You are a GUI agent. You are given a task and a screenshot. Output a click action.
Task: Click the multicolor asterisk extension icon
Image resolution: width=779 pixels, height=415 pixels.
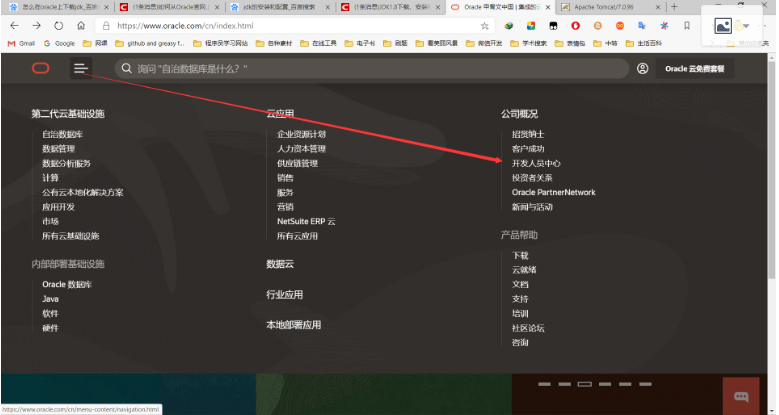coord(664,26)
